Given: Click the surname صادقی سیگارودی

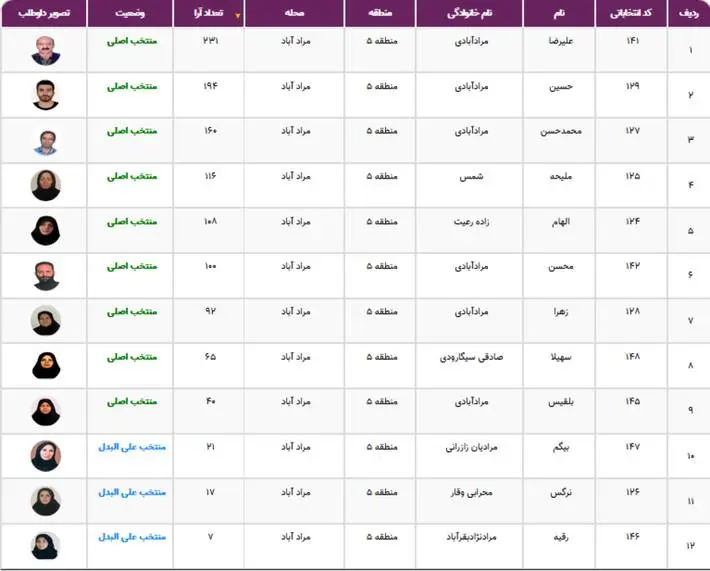Looking at the screenshot, I should (x=471, y=357).
